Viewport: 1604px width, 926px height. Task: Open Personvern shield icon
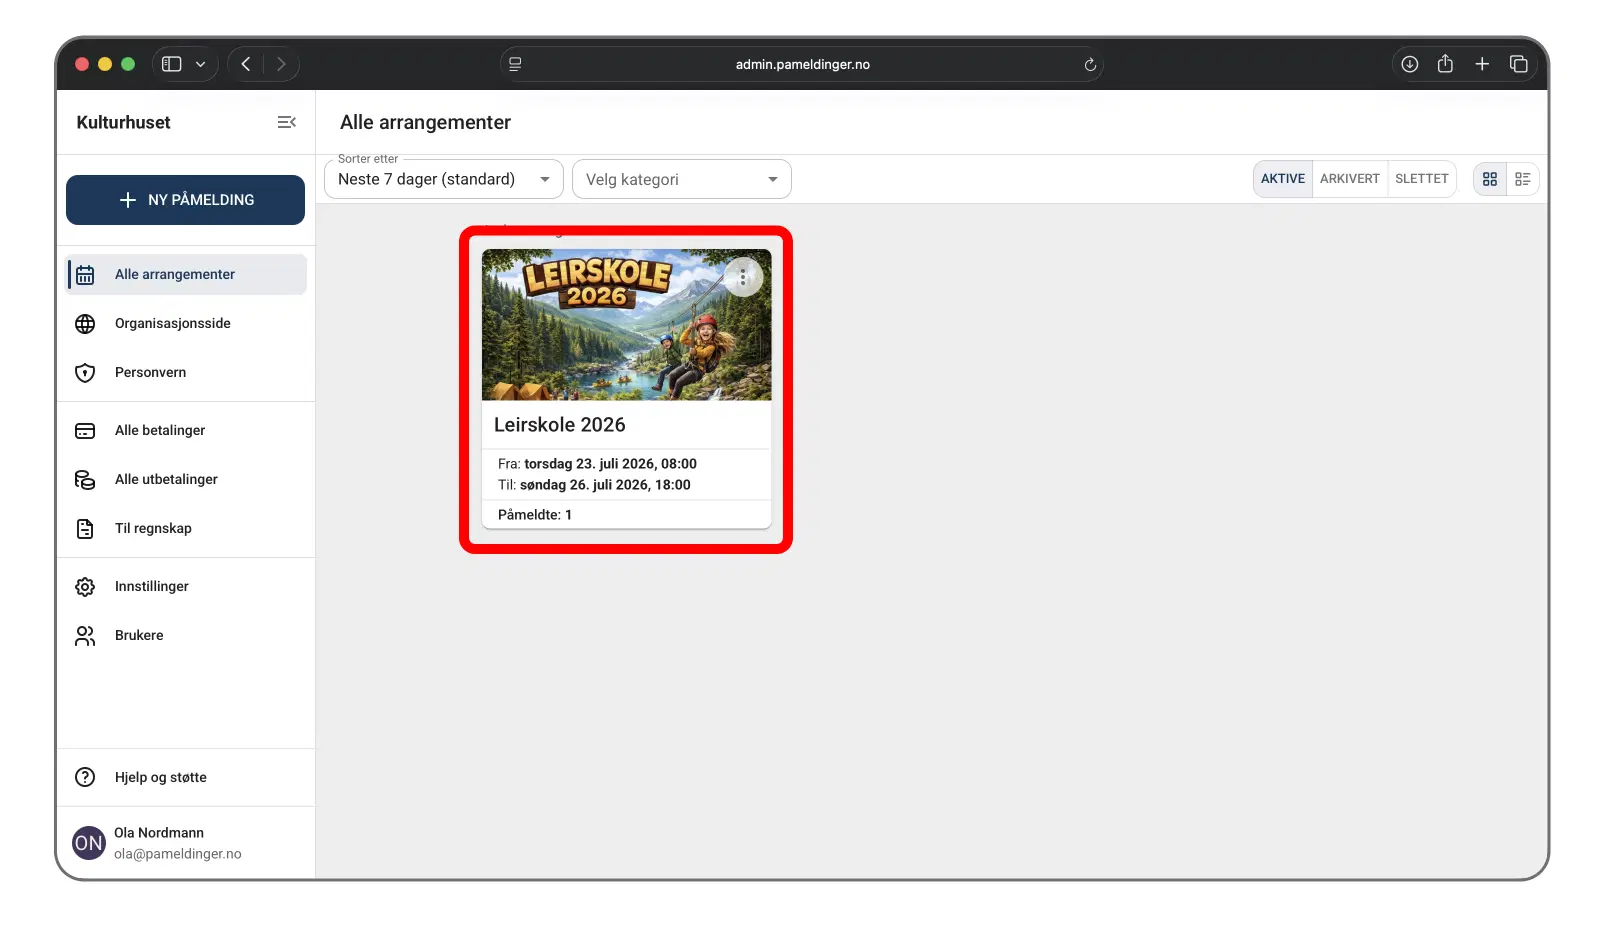click(86, 373)
